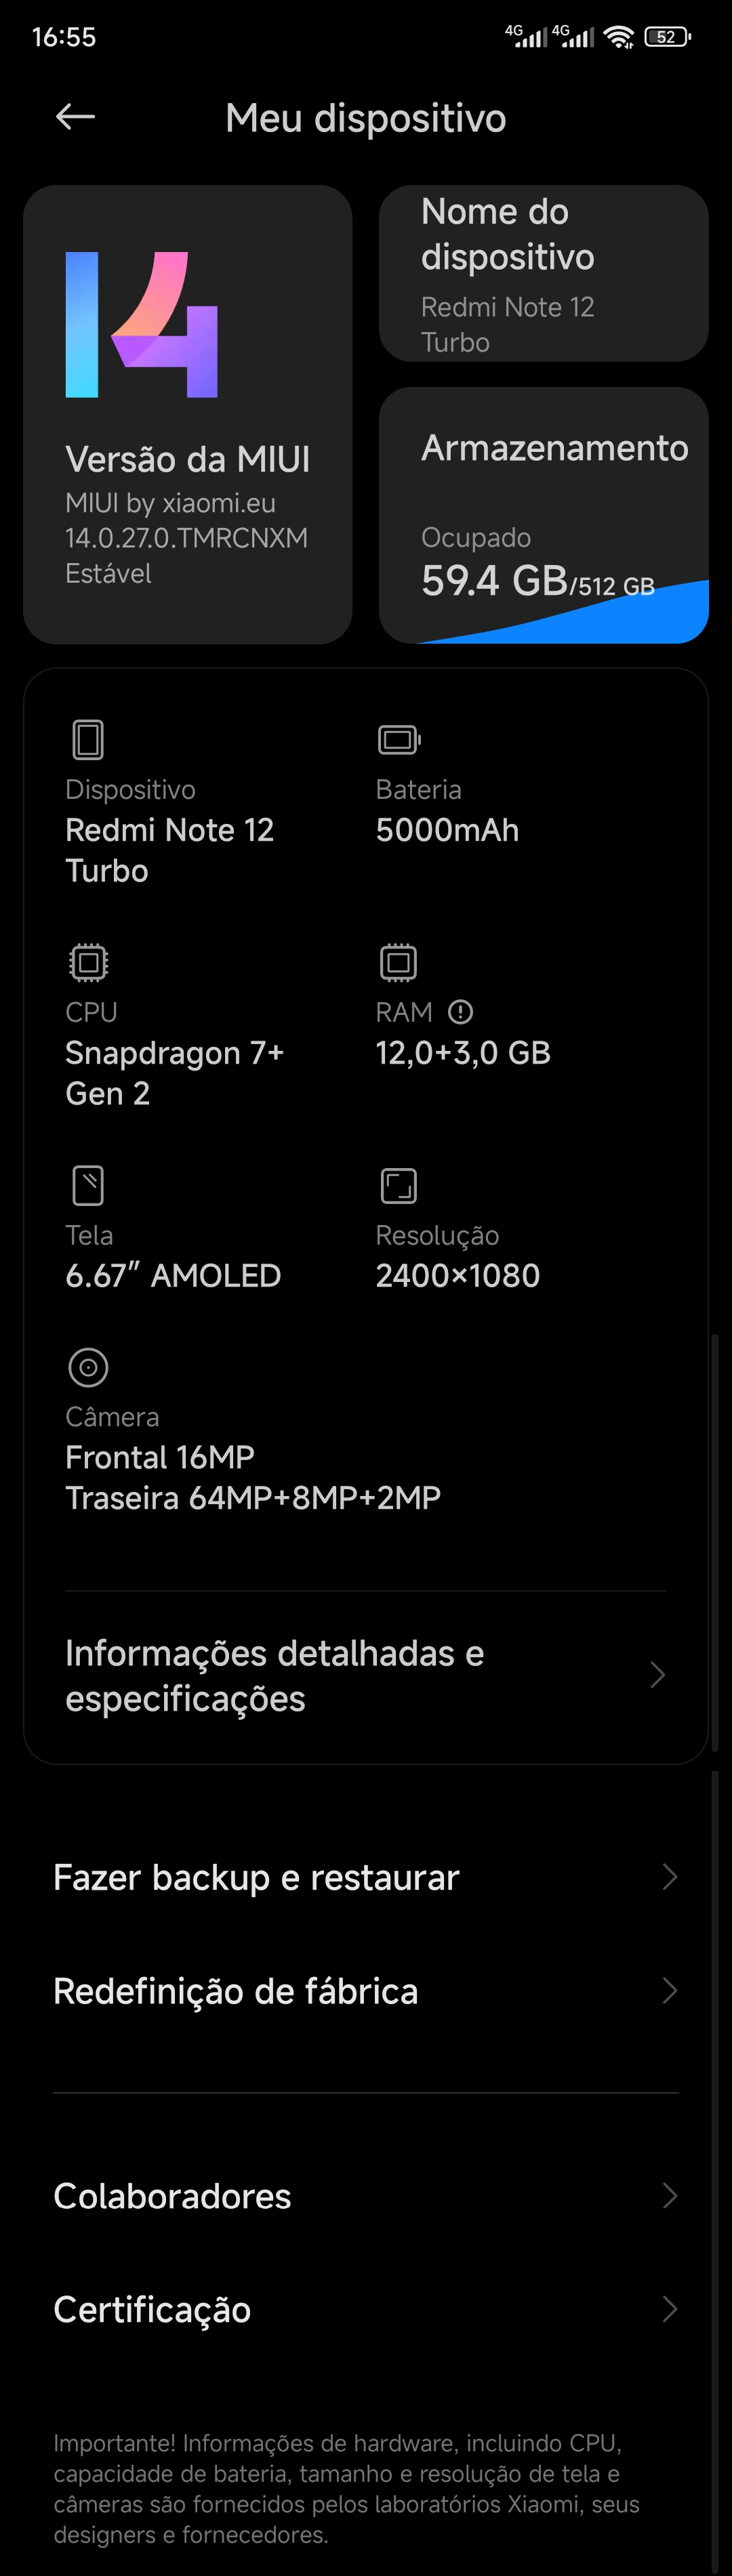The image size is (732, 2576).
Task: Open chevron beside Fazer backup e restaurar
Action: tap(669, 1877)
